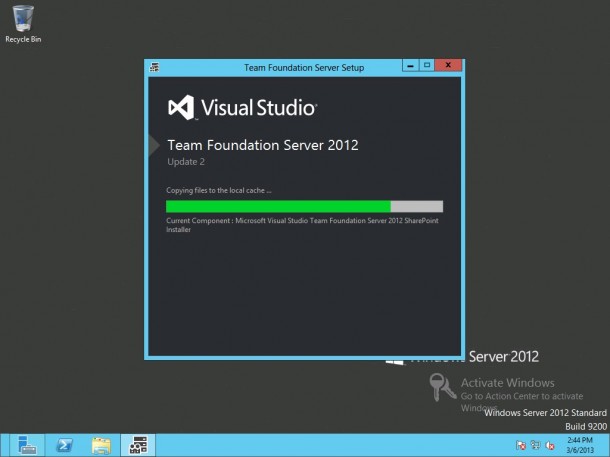This screenshot has height=457, width=610.
Task: Maximize the Team Foundation Server Setup window
Action: pos(427,65)
